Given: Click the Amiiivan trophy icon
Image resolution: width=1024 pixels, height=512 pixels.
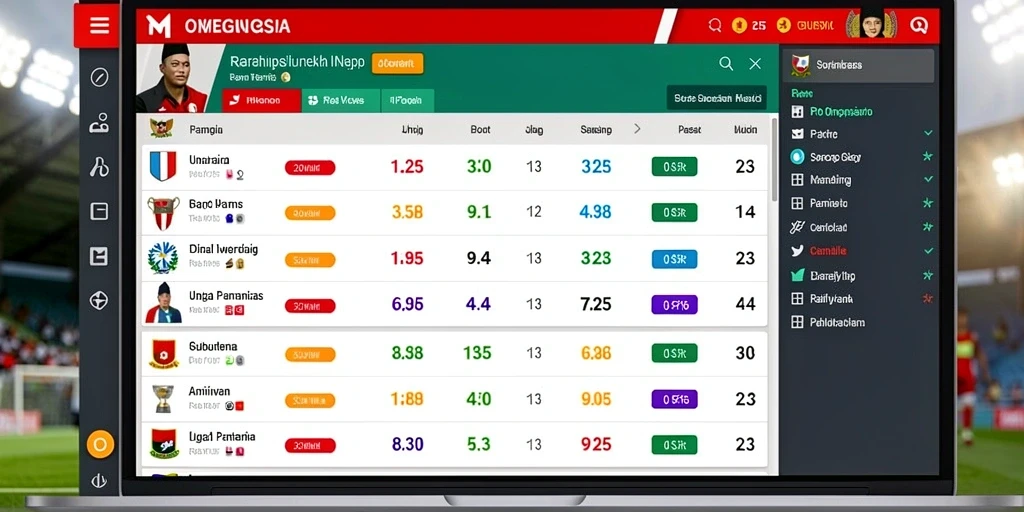Looking at the screenshot, I should pyautogui.click(x=163, y=398).
